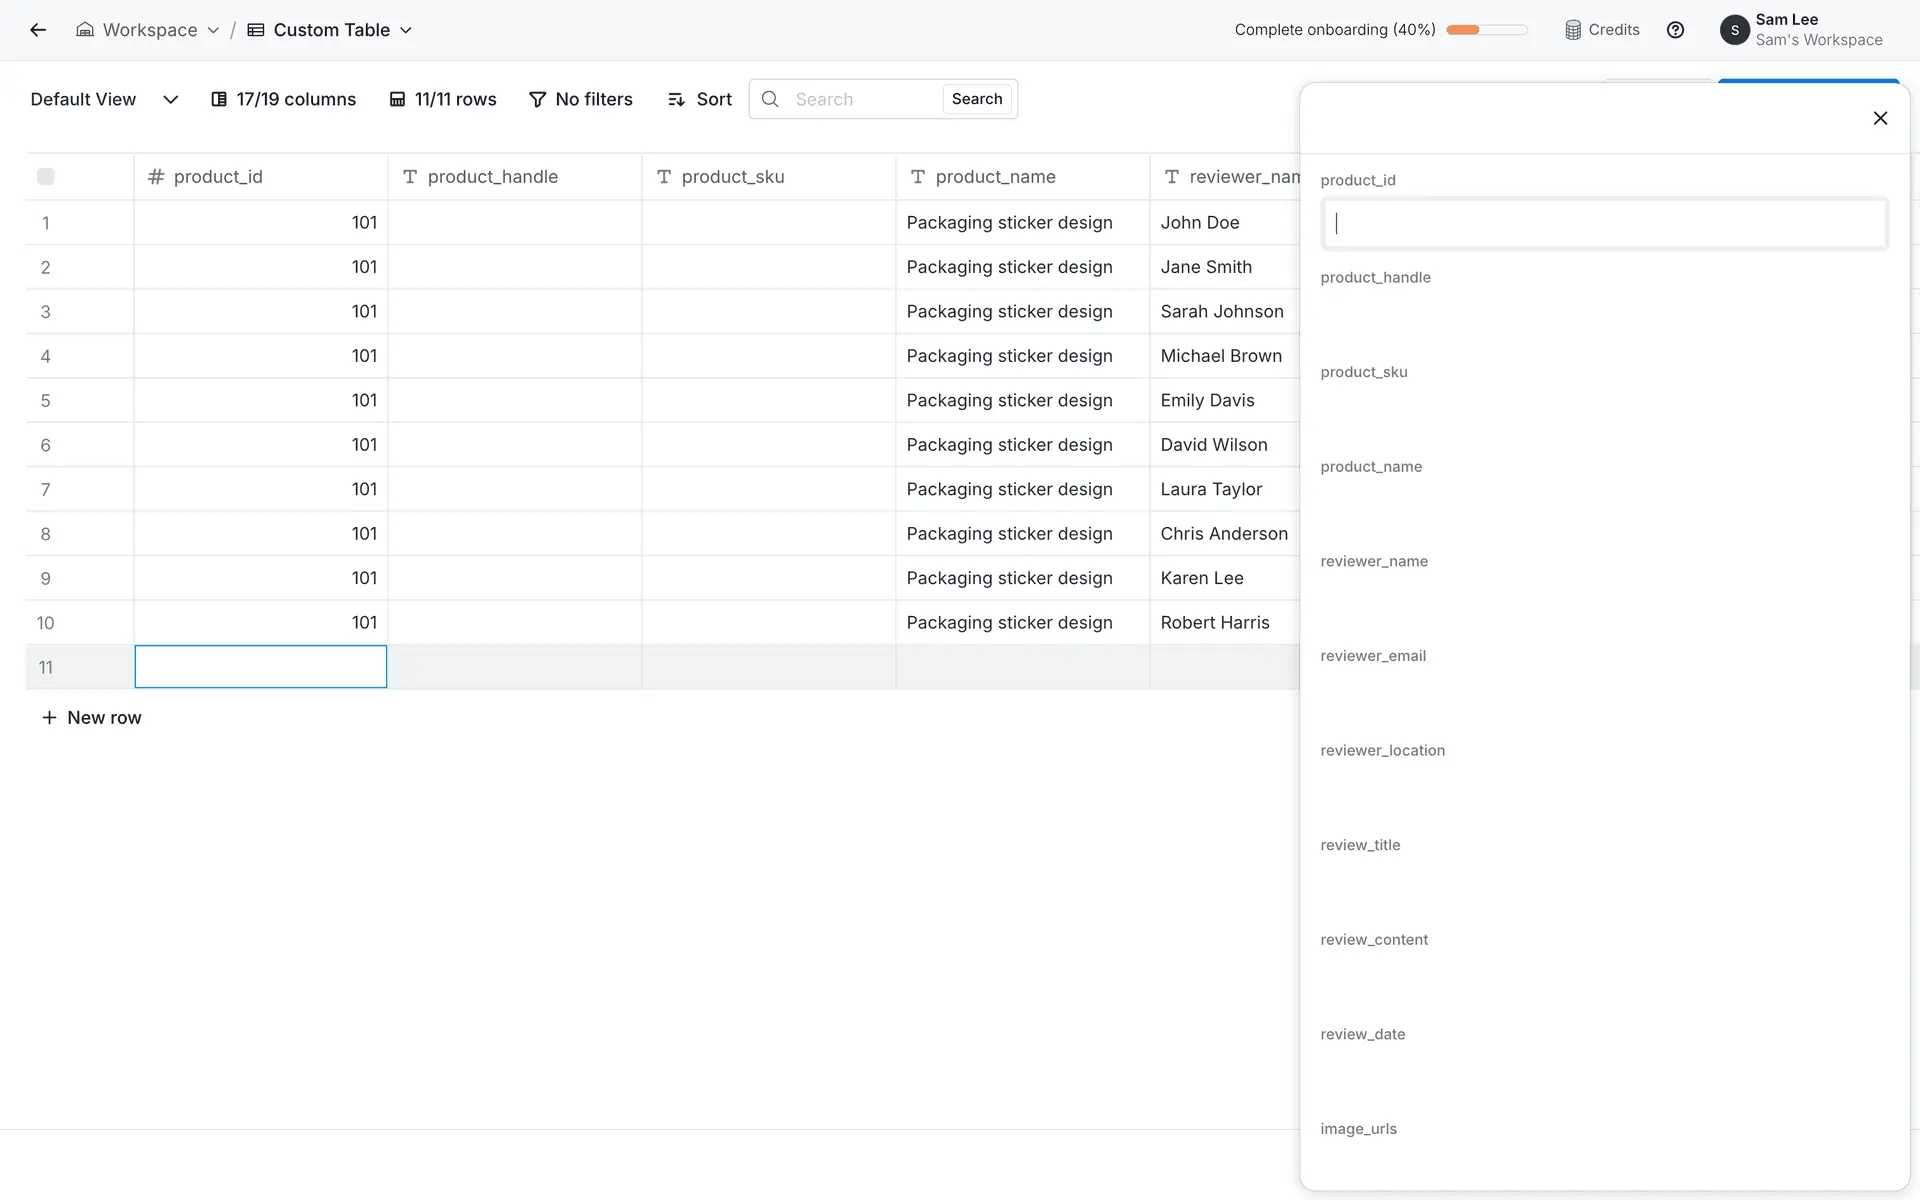Focus the product_id input field
The width and height of the screenshot is (1920, 1200).
(1603, 224)
